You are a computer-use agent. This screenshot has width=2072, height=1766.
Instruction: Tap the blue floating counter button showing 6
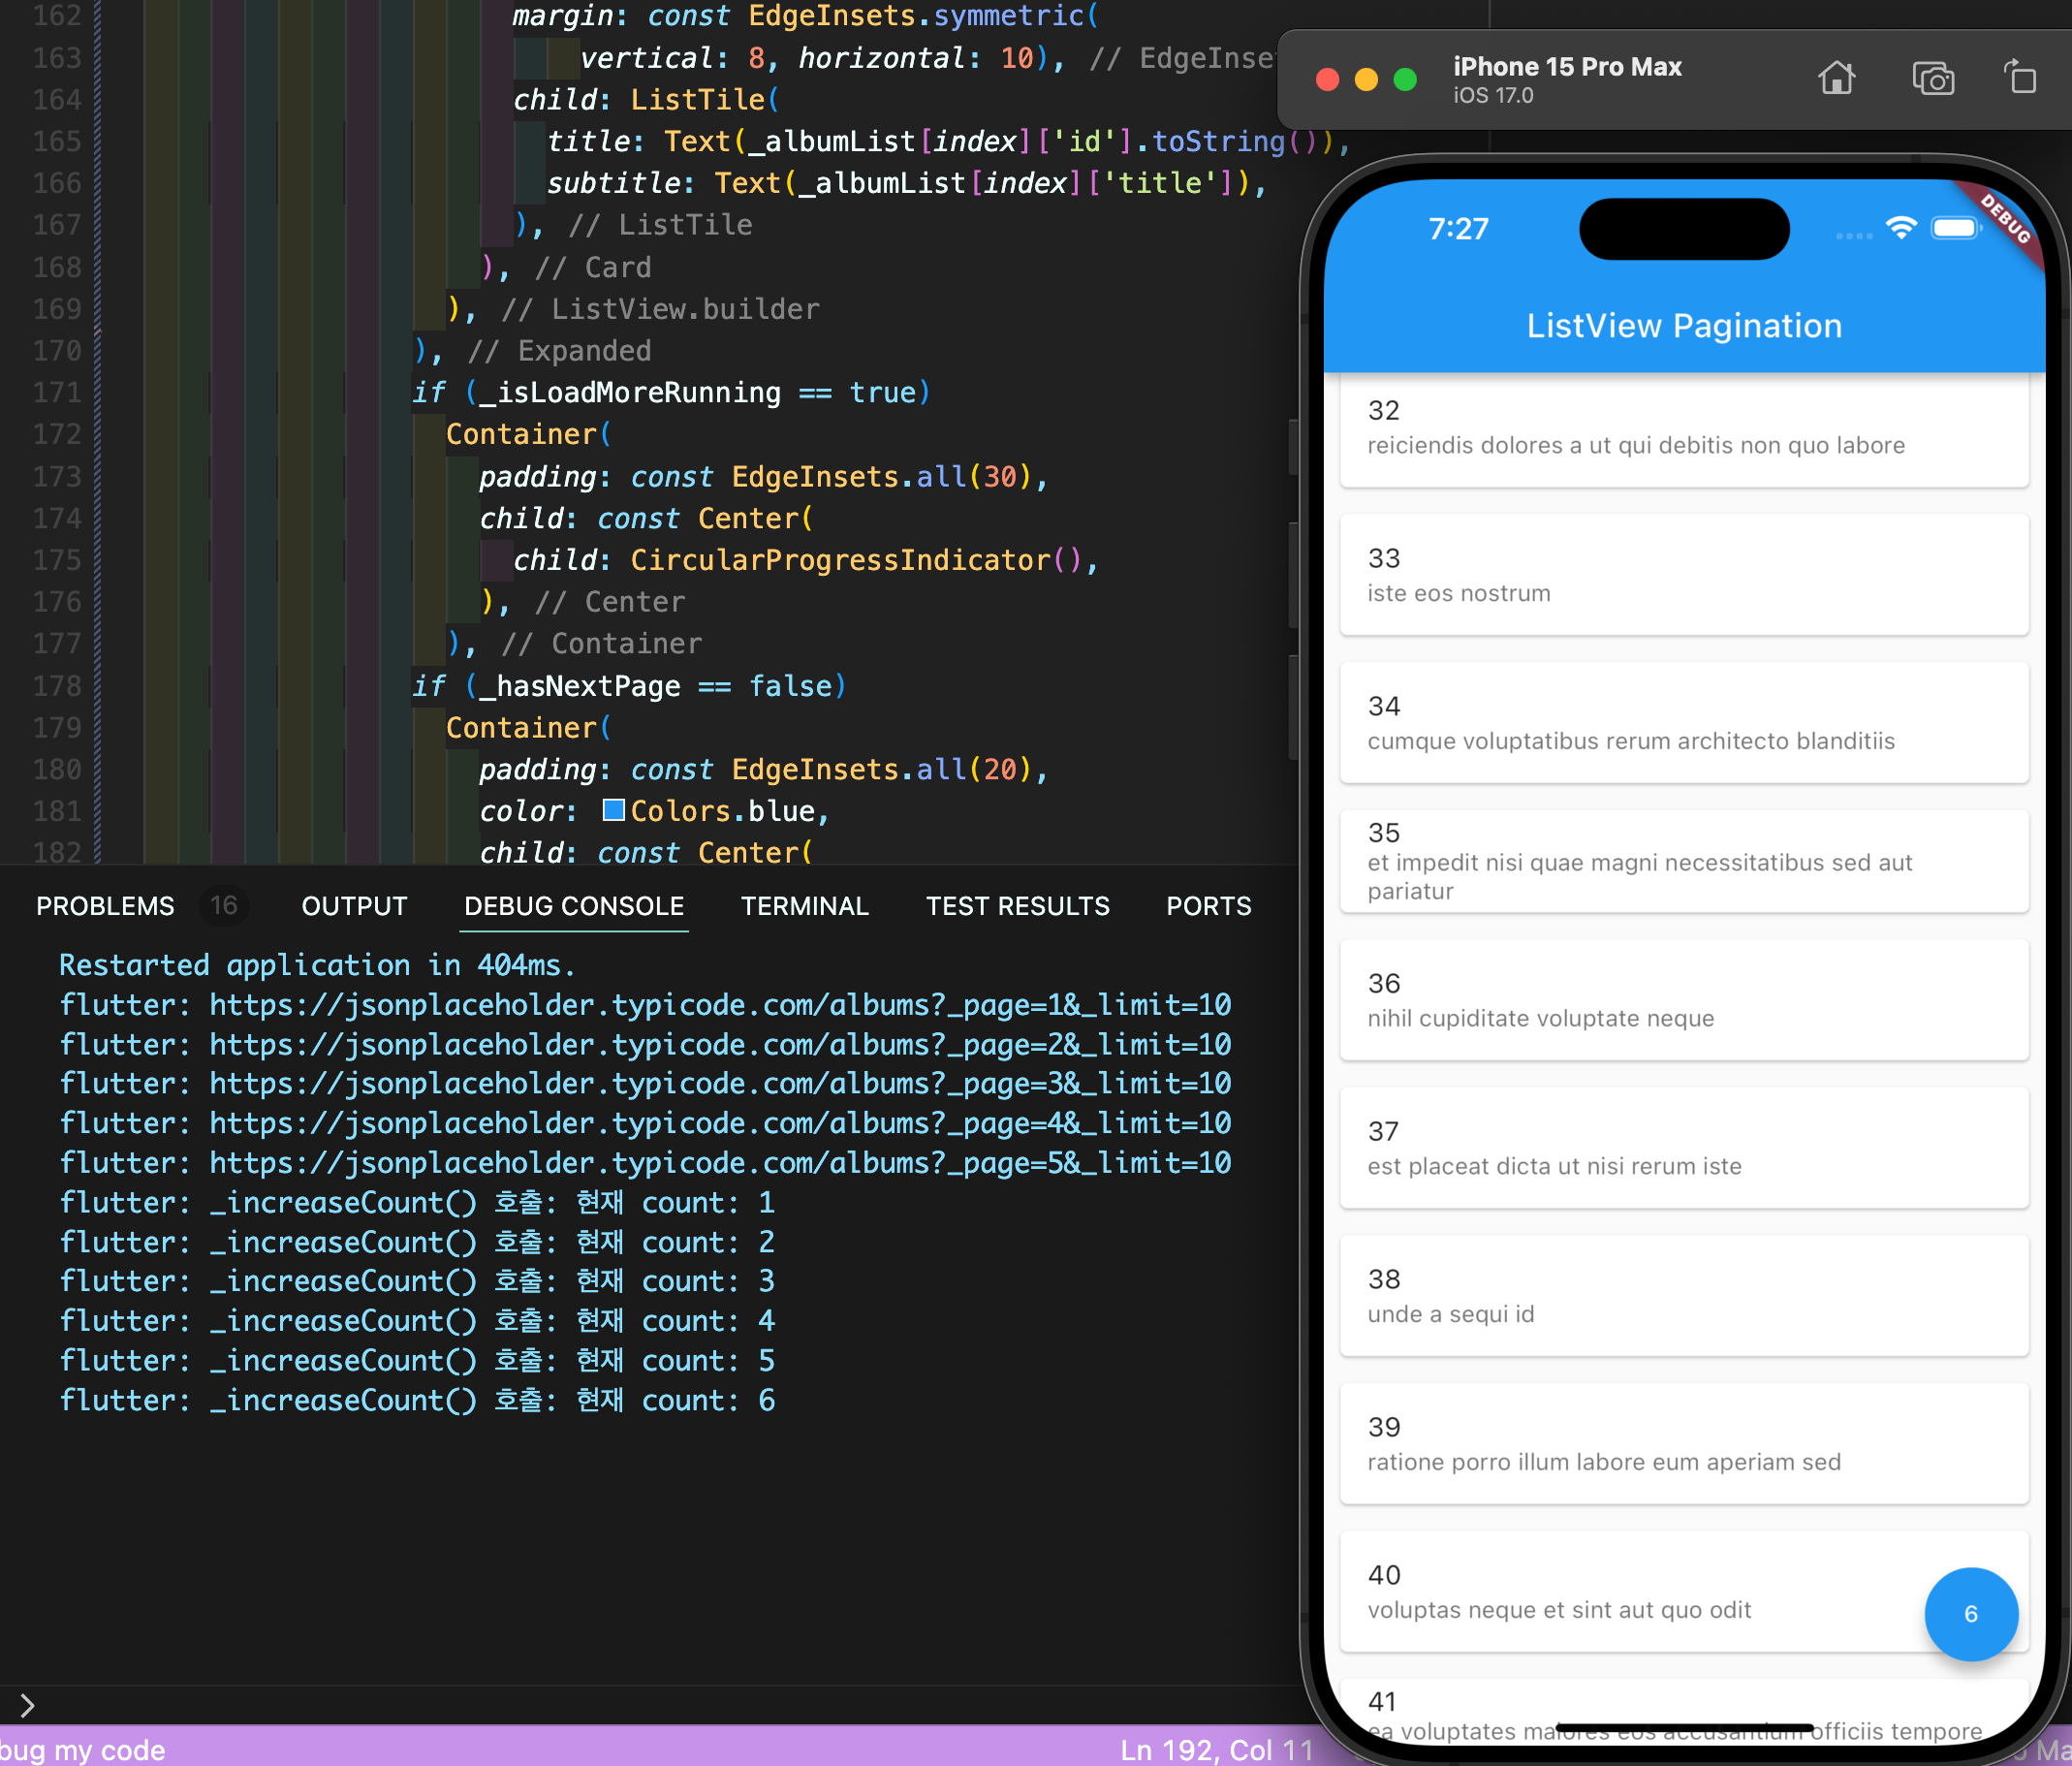click(1970, 1613)
